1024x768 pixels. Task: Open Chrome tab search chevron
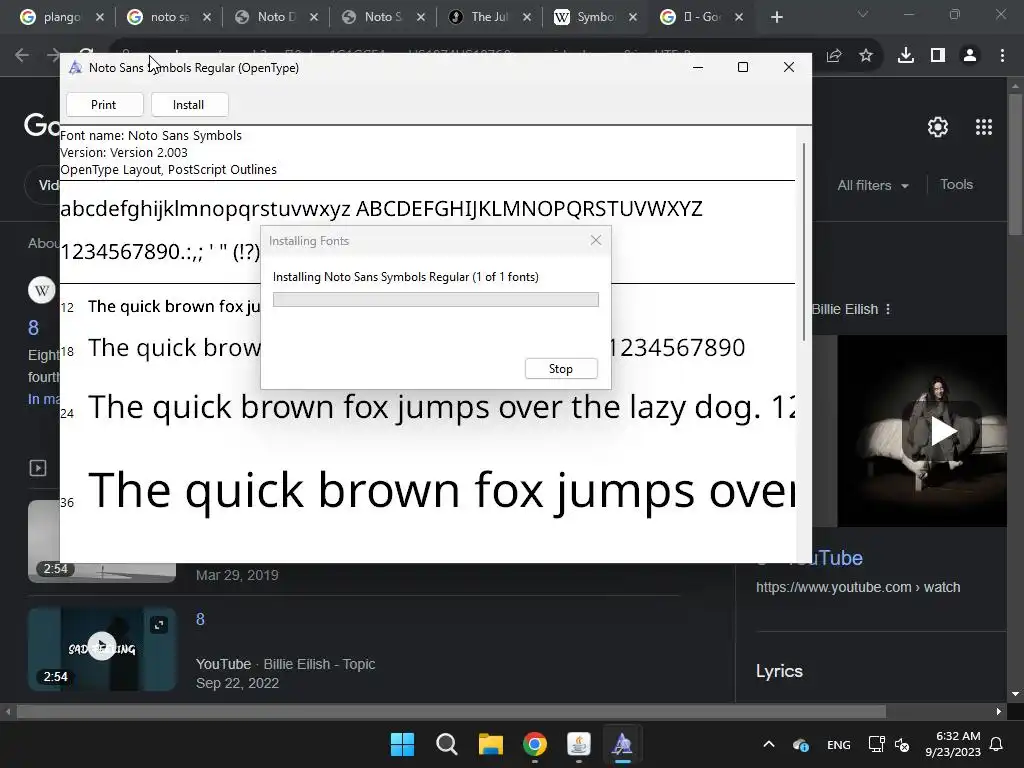863,14
